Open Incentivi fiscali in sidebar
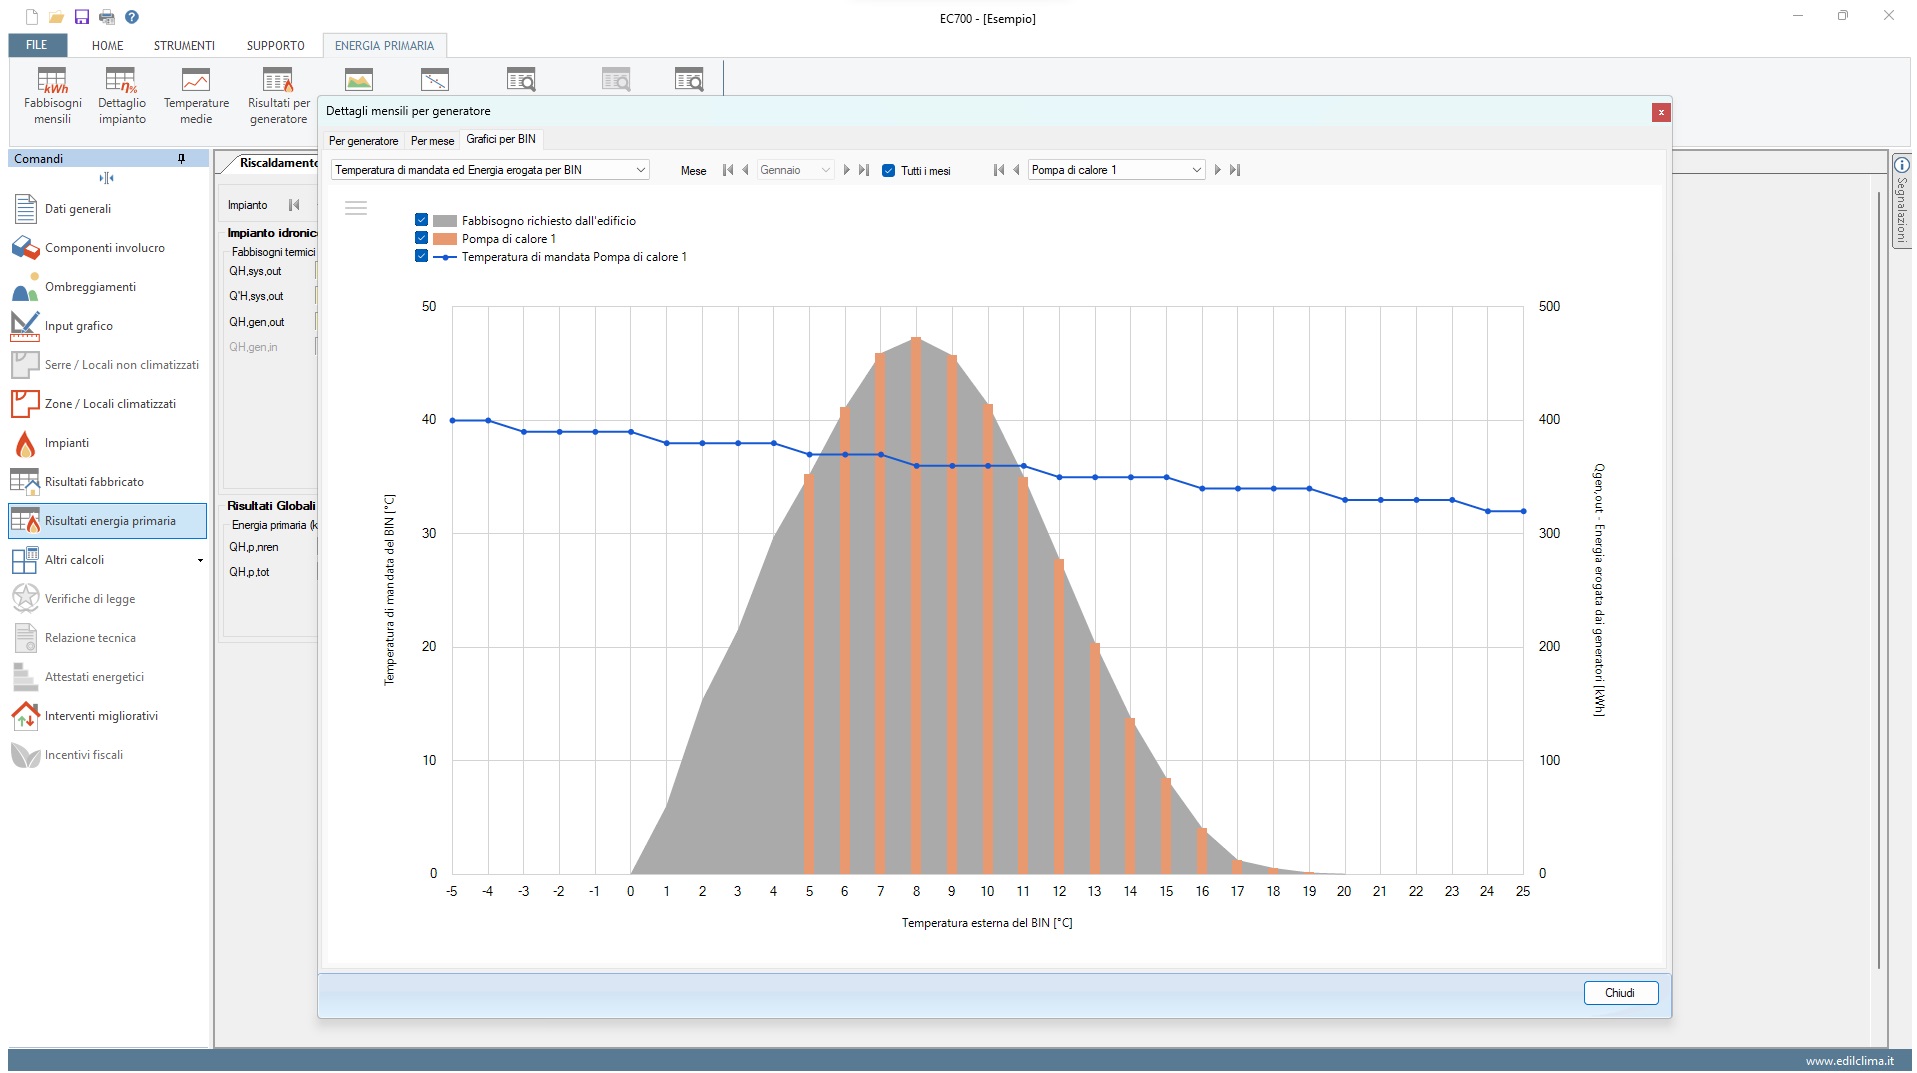 [x=107, y=755]
